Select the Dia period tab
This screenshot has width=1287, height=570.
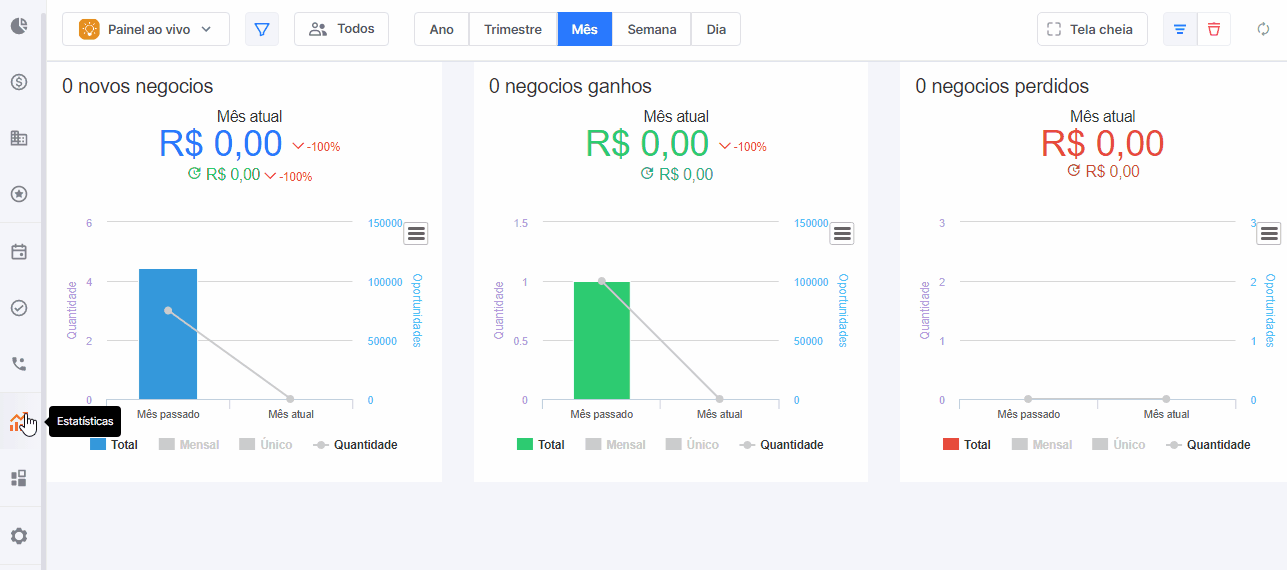pos(716,29)
